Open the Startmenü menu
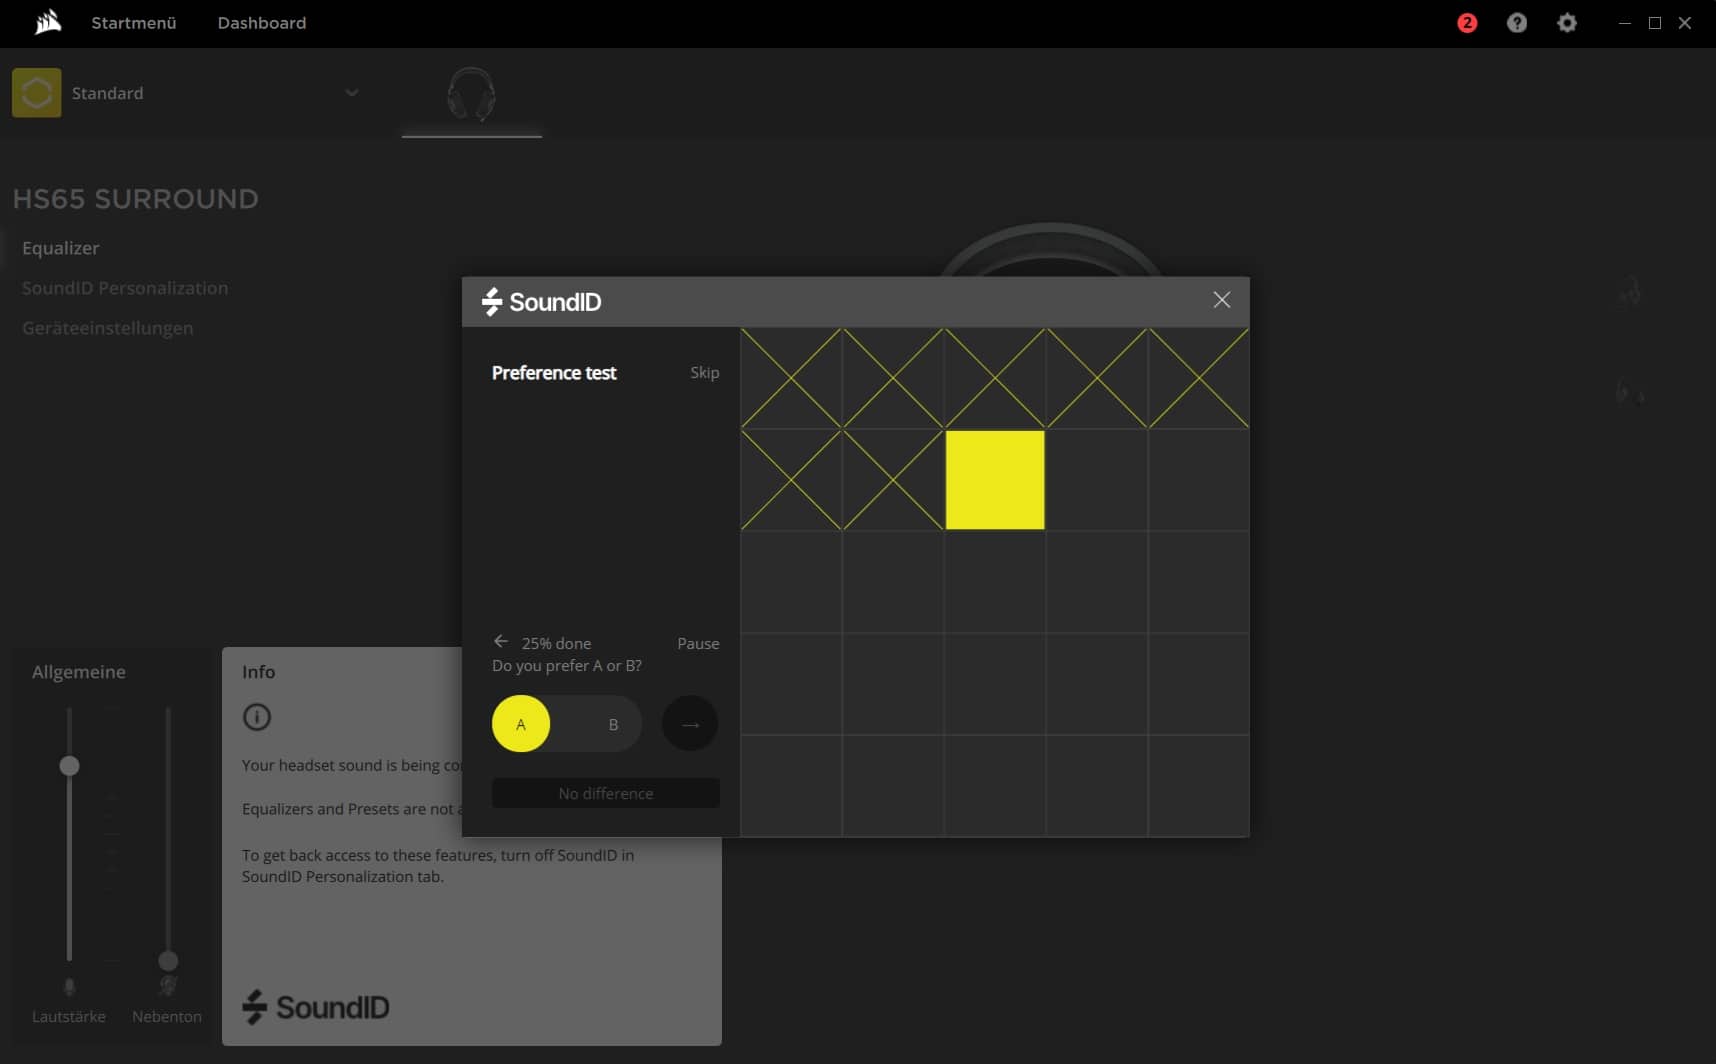Screen dimensions: 1716x1064 coord(133,23)
